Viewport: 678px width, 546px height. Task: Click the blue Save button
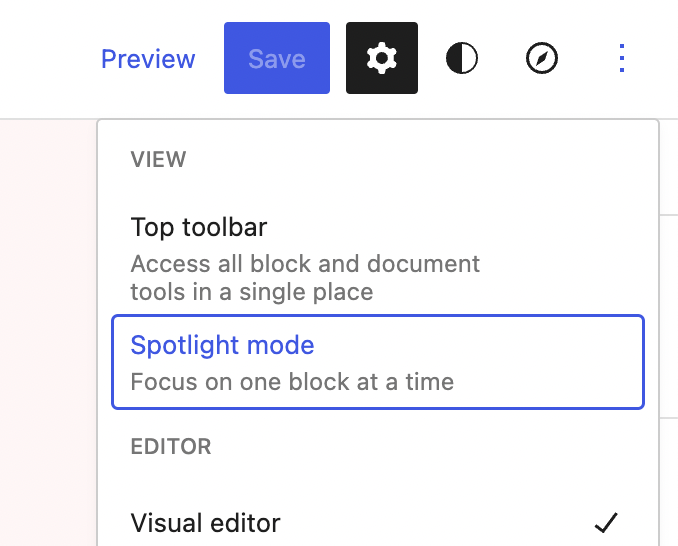pyautogui.click(x=277, y=58)
